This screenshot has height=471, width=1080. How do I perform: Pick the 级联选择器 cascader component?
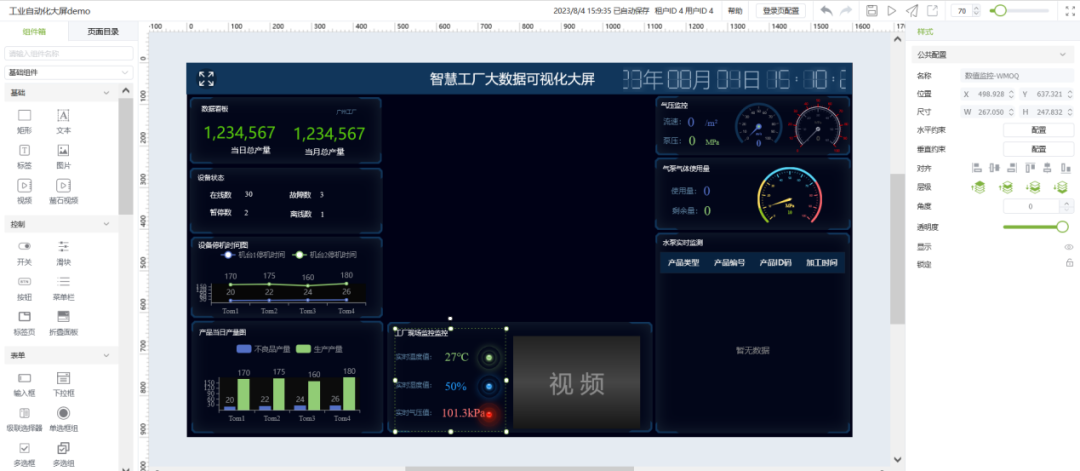point(24,419)
